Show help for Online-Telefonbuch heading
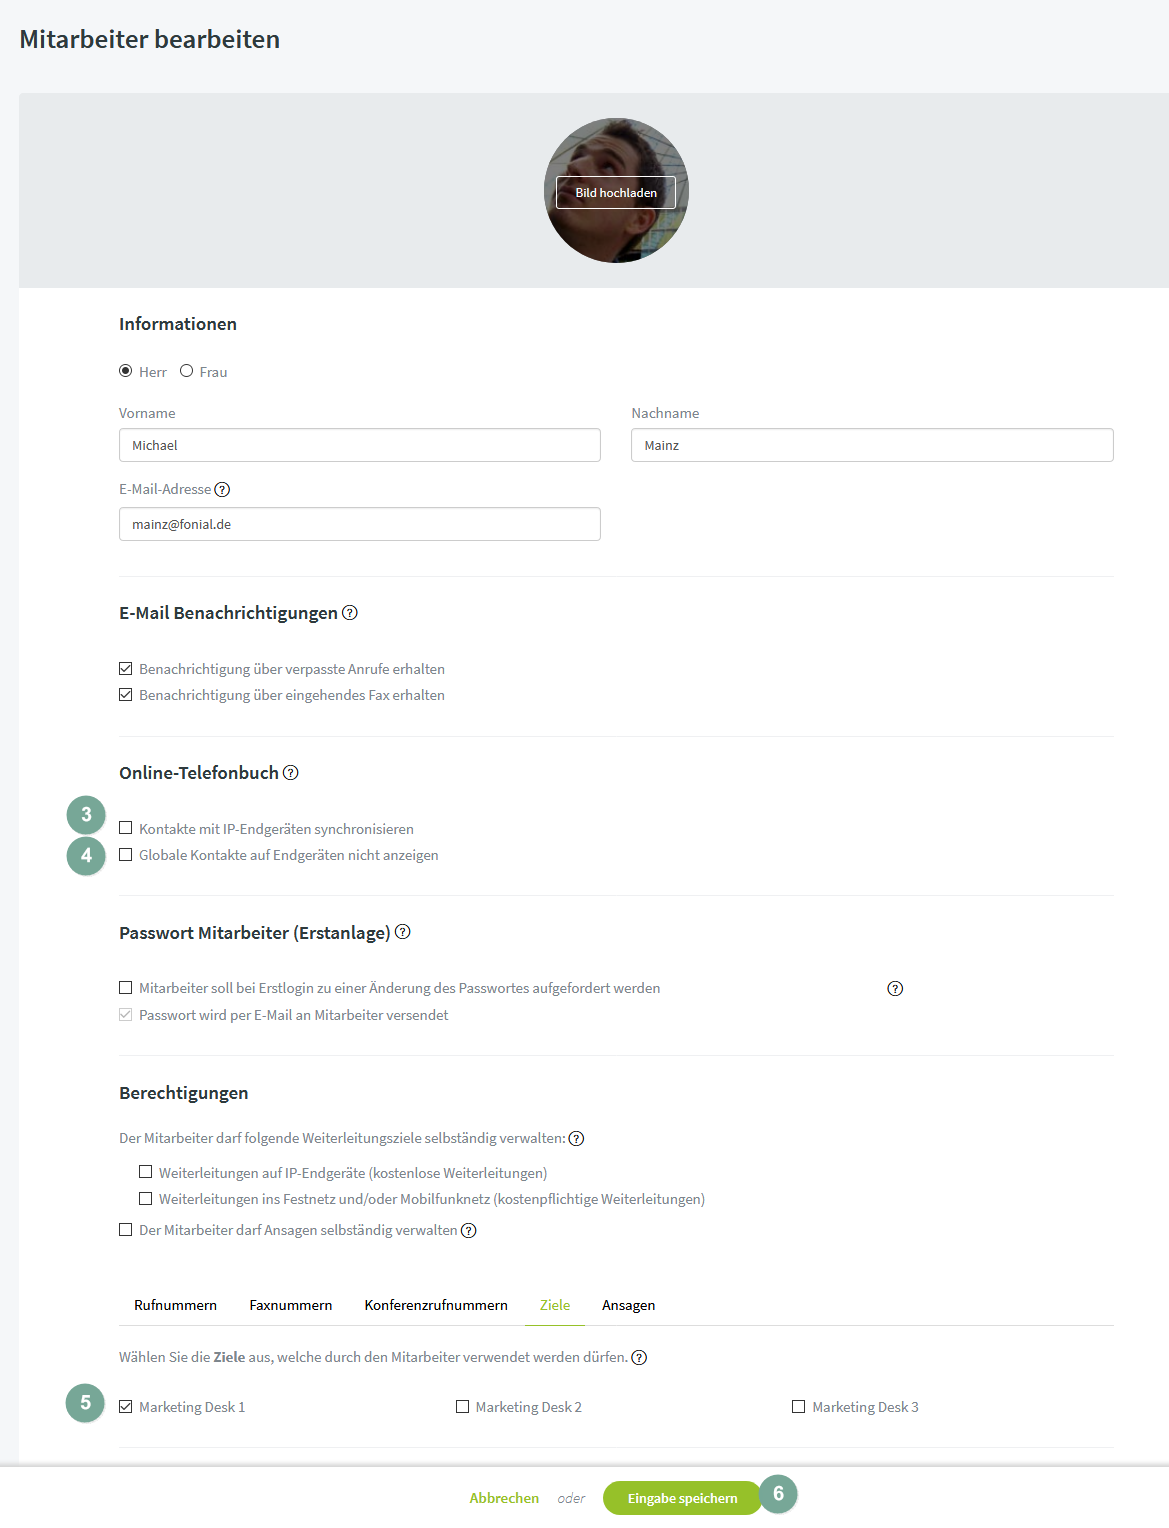 (291, 773)
